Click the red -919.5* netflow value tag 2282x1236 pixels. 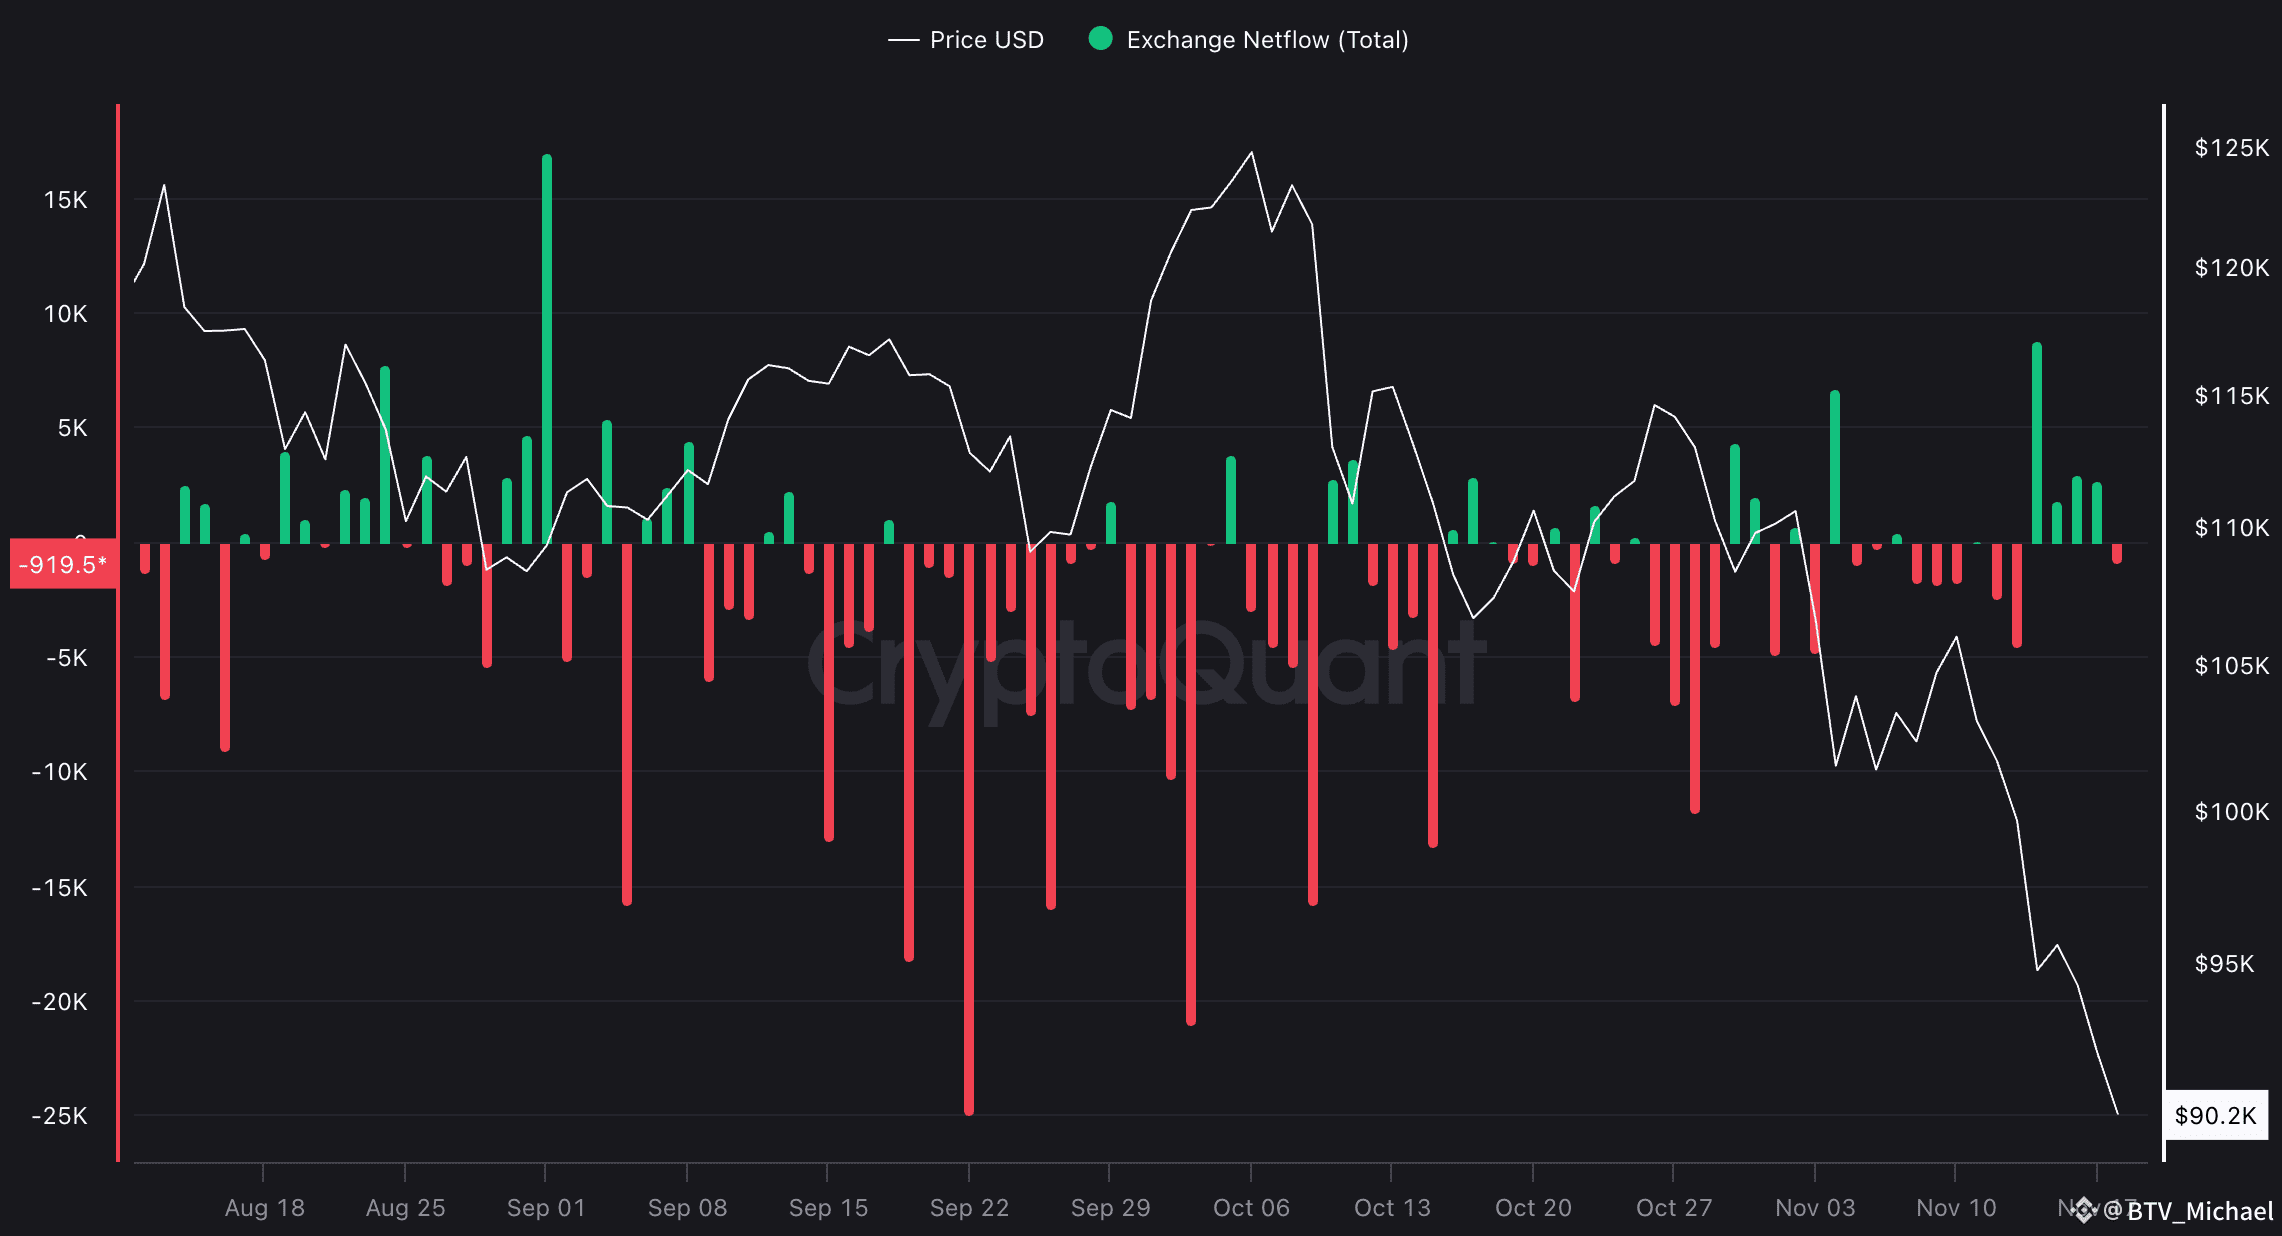click(63, 565)
